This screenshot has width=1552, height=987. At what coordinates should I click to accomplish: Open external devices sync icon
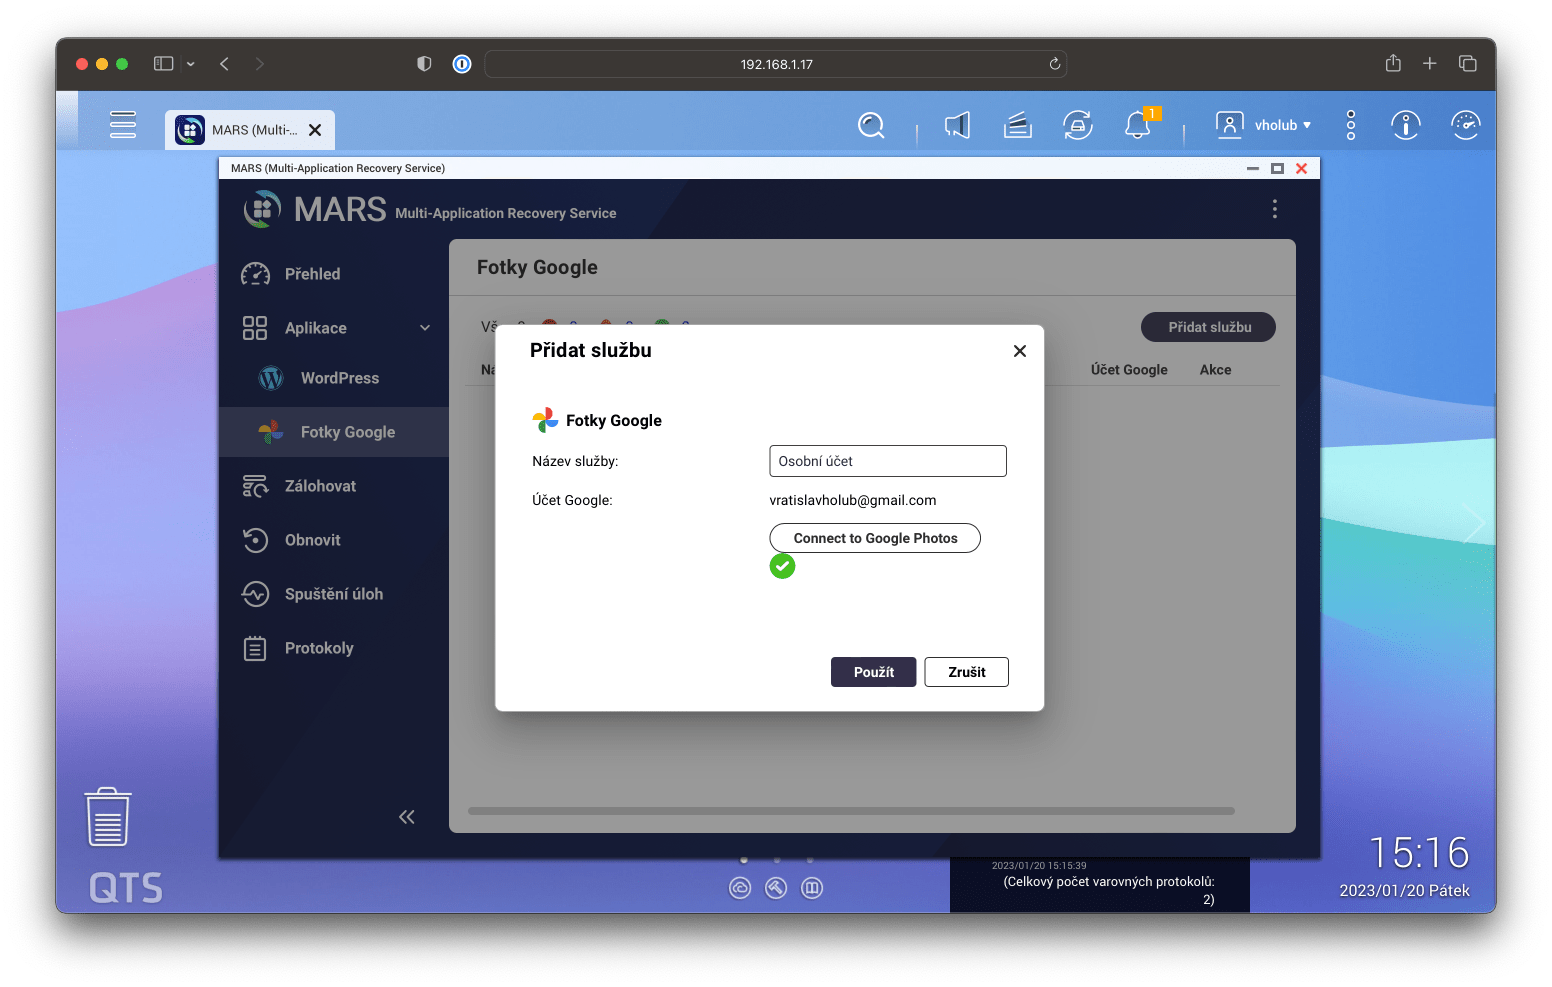(1077, 125)
